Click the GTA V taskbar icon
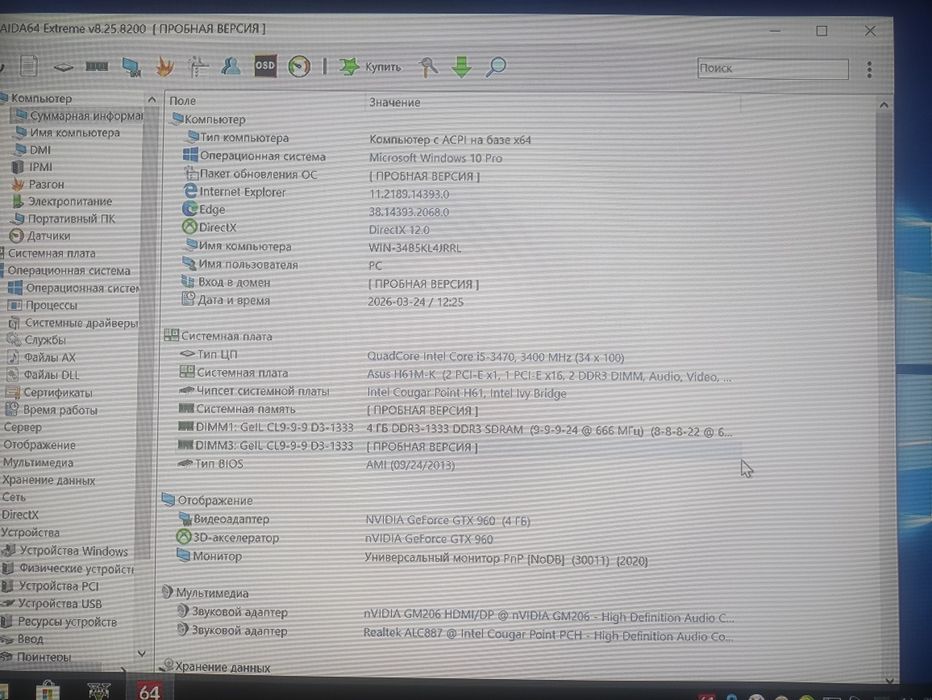Image resolution: width=932 pixels, height=700 pixels. [99, 690]
